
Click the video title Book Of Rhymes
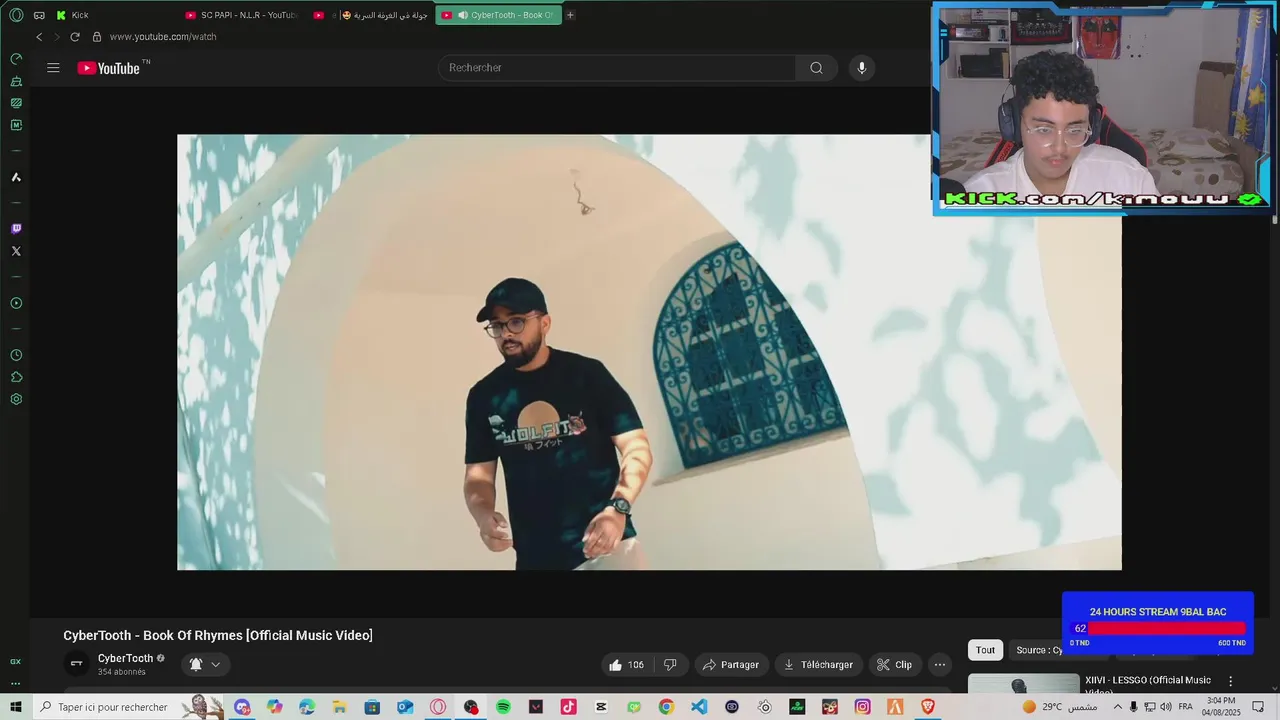(x=218, y=635)
